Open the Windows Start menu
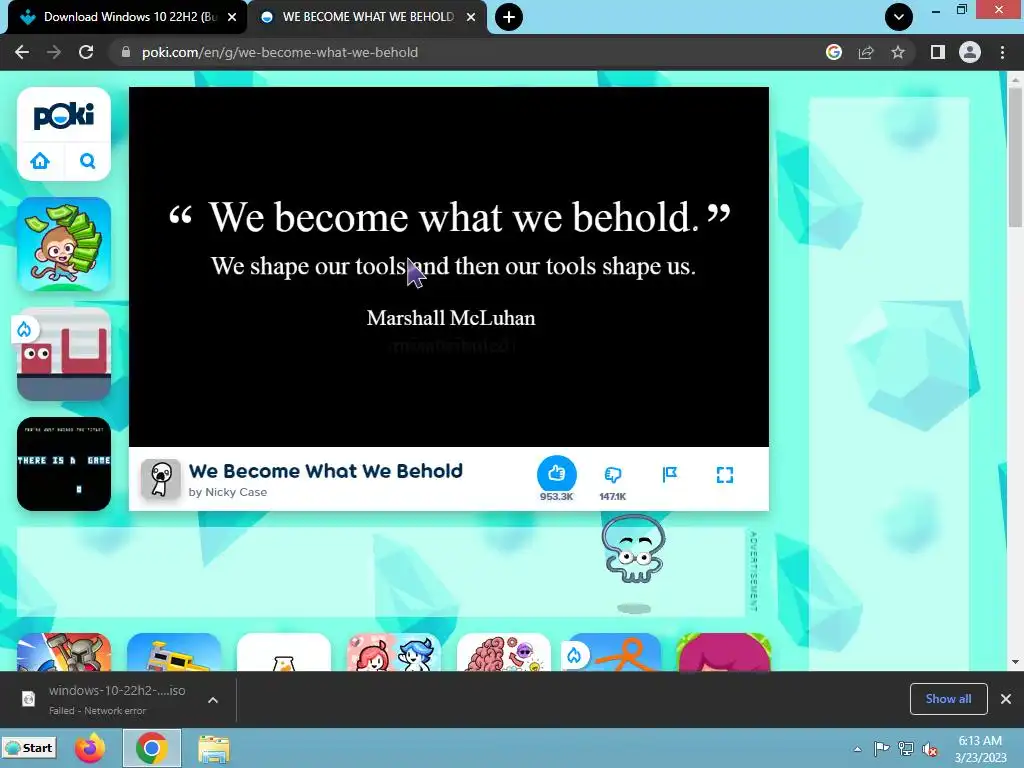Screen dimensions: 1024x768 tap(29, 748)
